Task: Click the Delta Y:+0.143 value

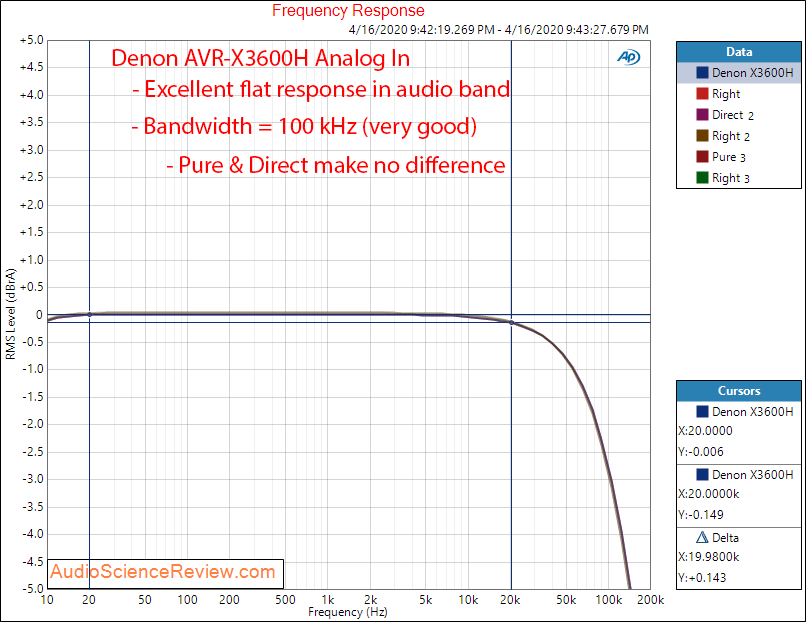Action: point(702,578)
